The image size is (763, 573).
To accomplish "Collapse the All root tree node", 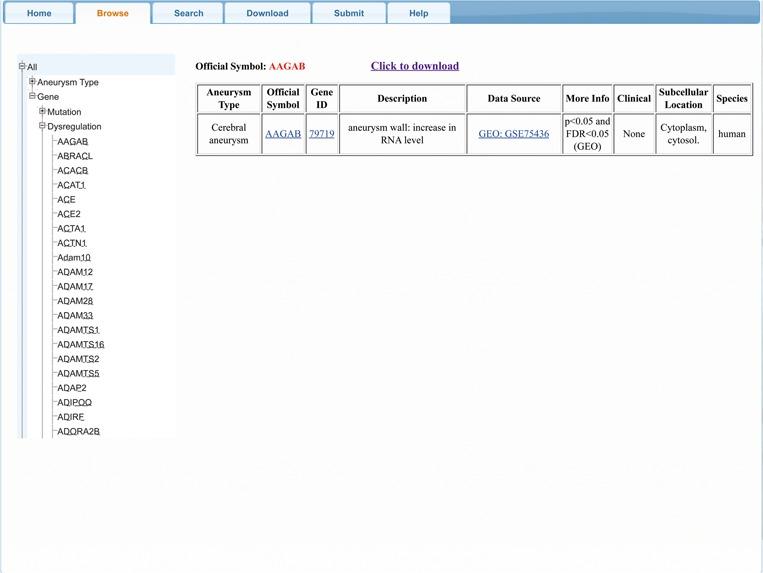I will 22,67.
